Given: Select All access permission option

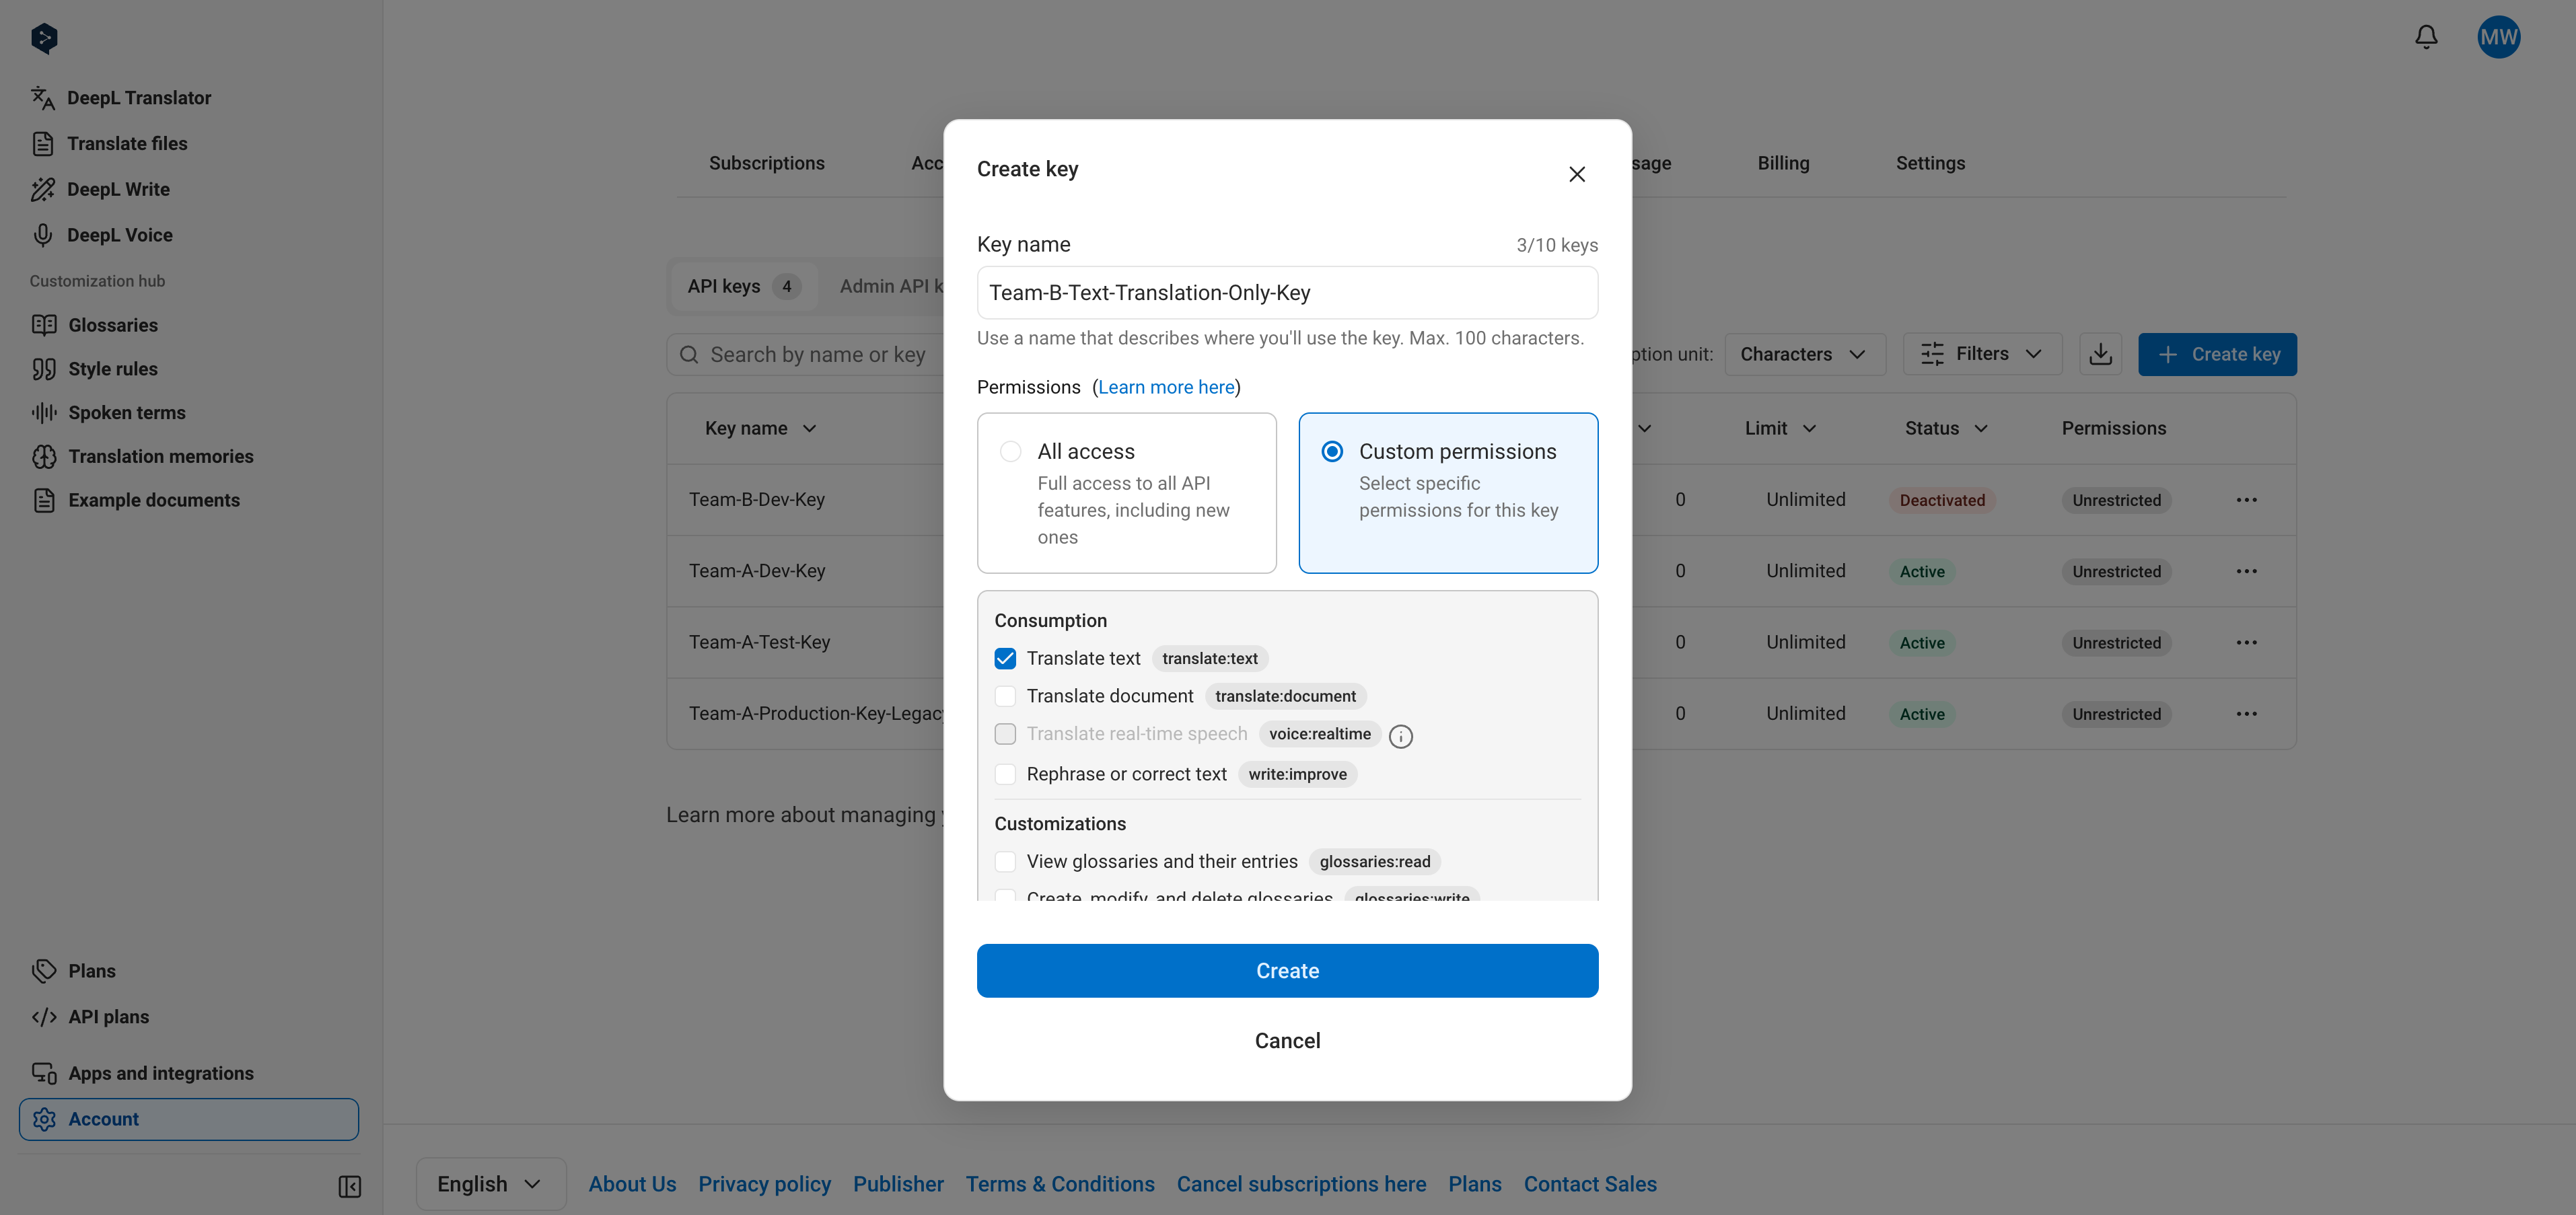Looking at the screenshot, I should point(1126,493).
